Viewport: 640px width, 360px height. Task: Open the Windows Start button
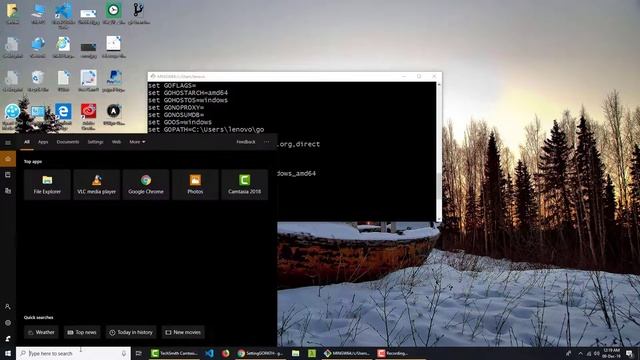point(8,353)
